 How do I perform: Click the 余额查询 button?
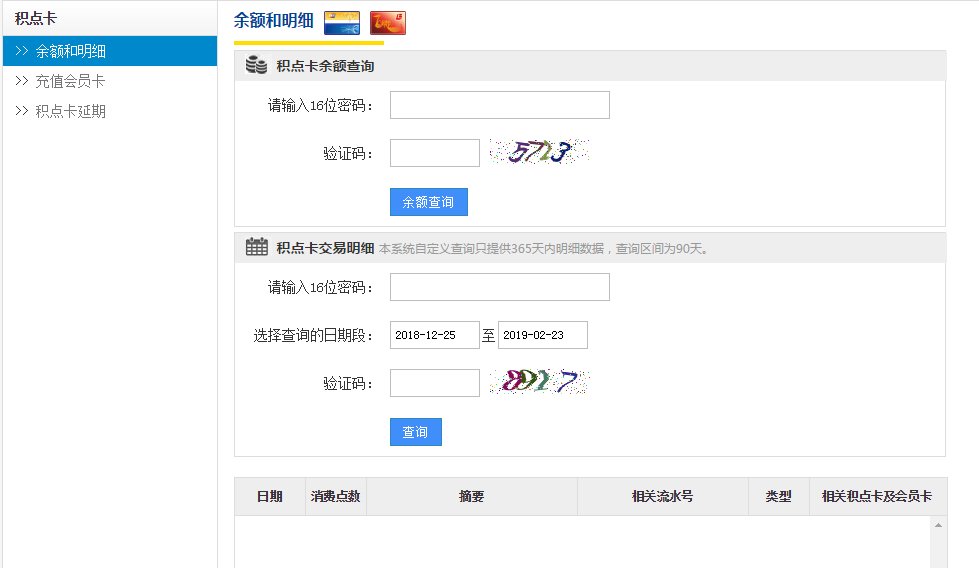click(429, 202)
